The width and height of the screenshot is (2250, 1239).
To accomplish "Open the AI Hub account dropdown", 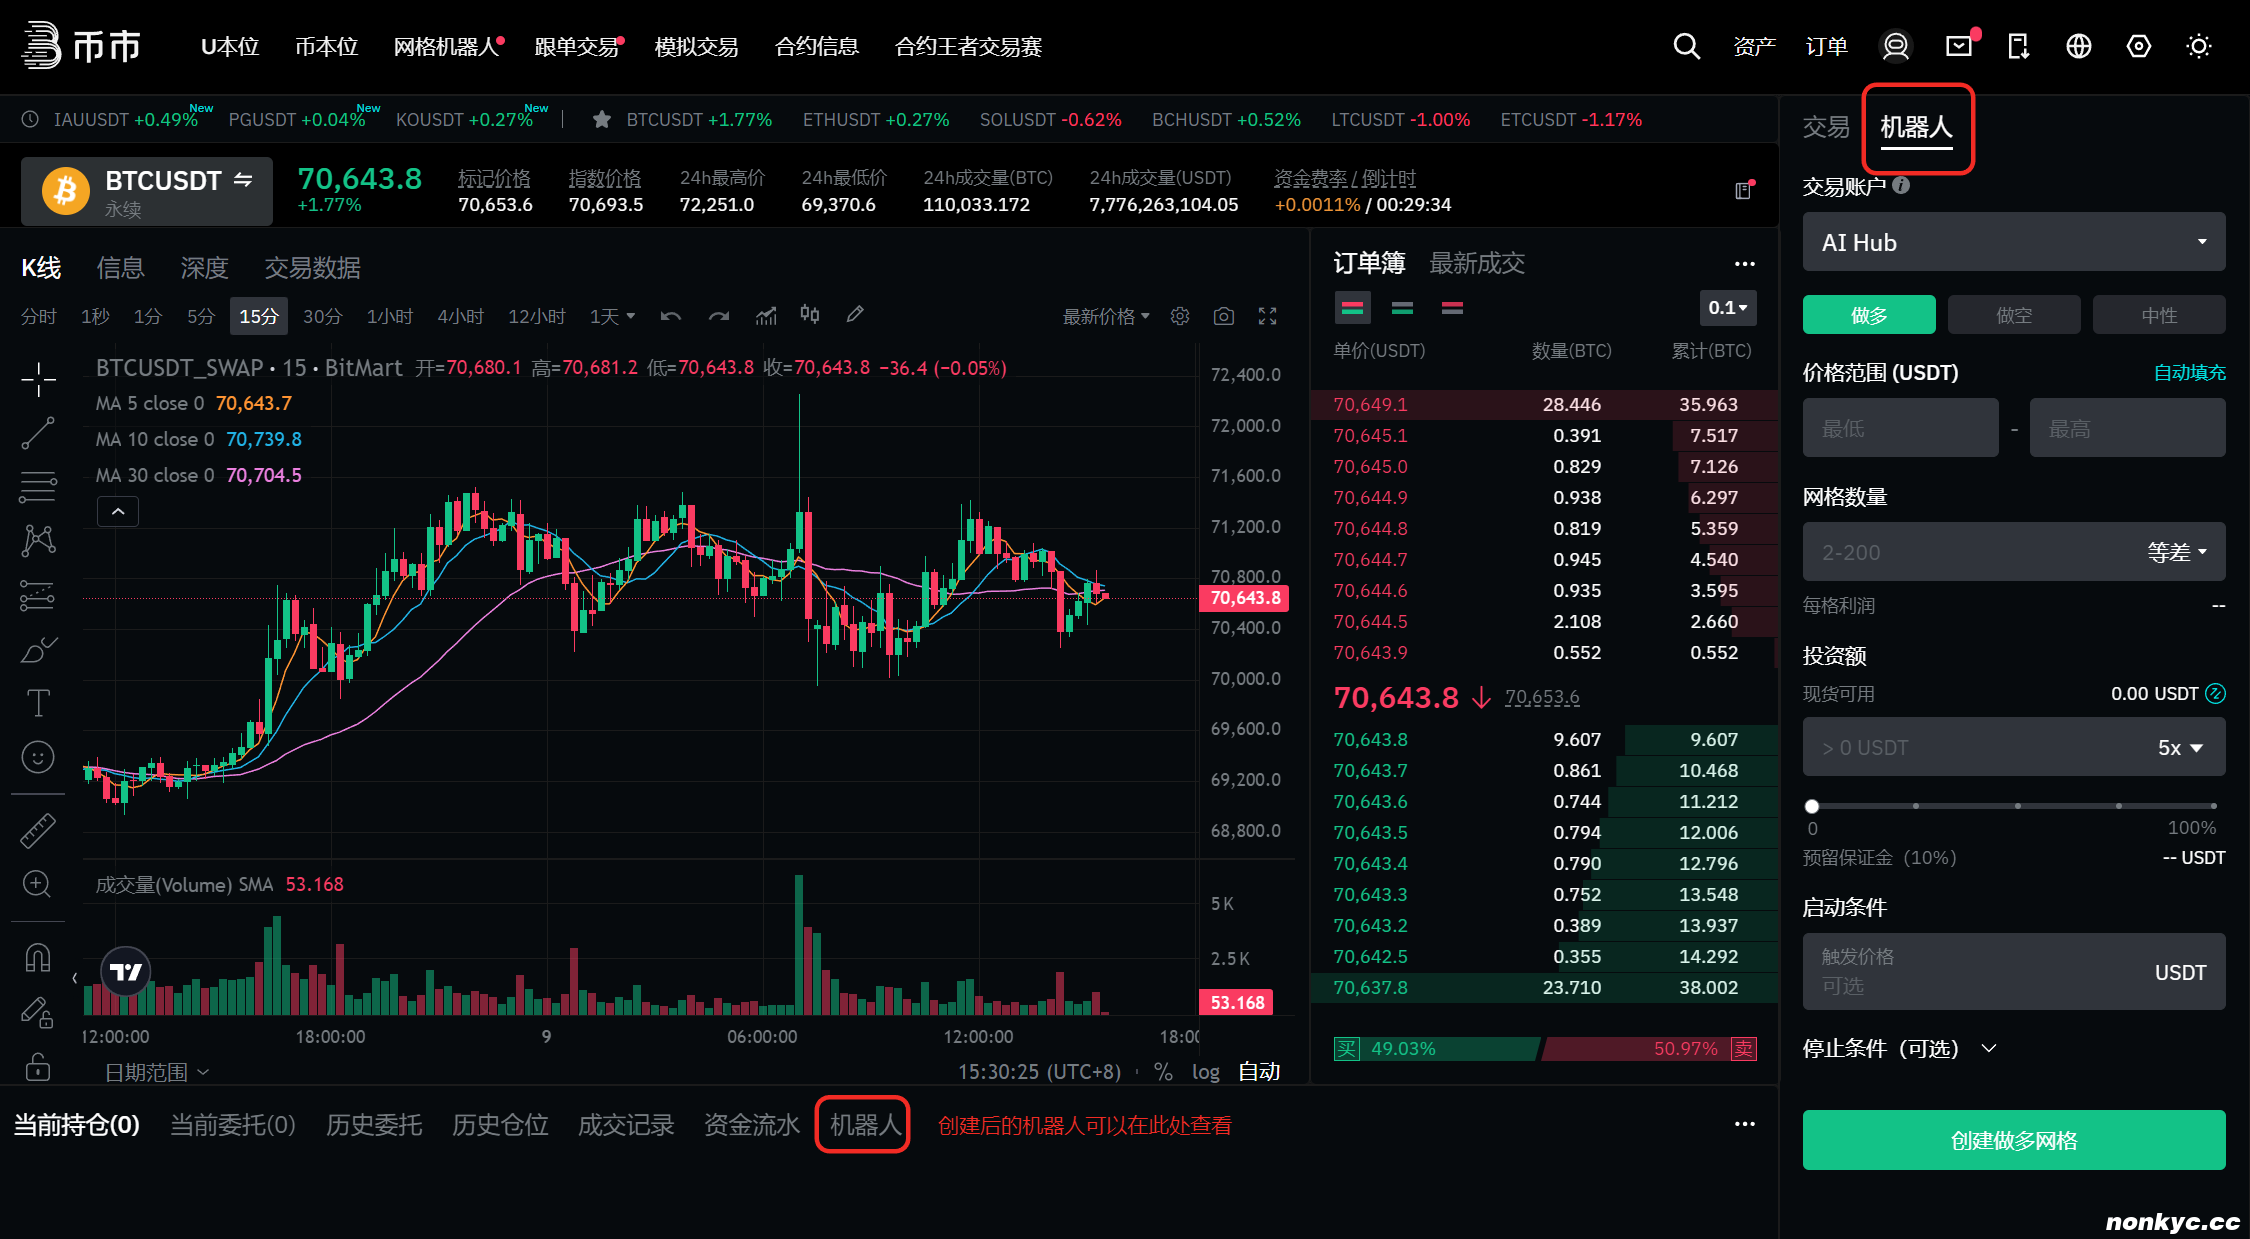I will pyautogui.click(x=2013, y=242).
